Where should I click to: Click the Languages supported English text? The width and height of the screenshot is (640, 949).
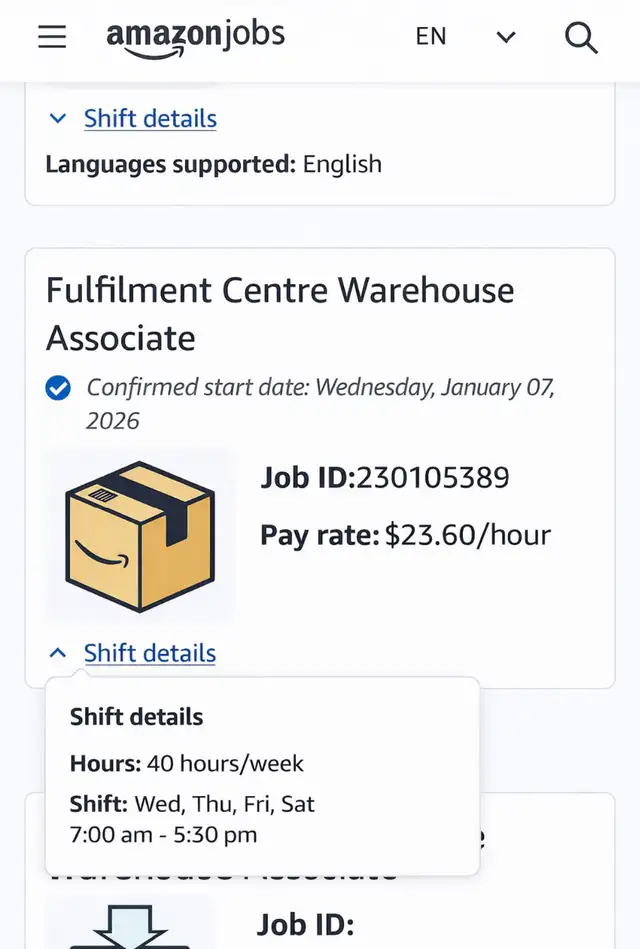click(x=213, y=164)
